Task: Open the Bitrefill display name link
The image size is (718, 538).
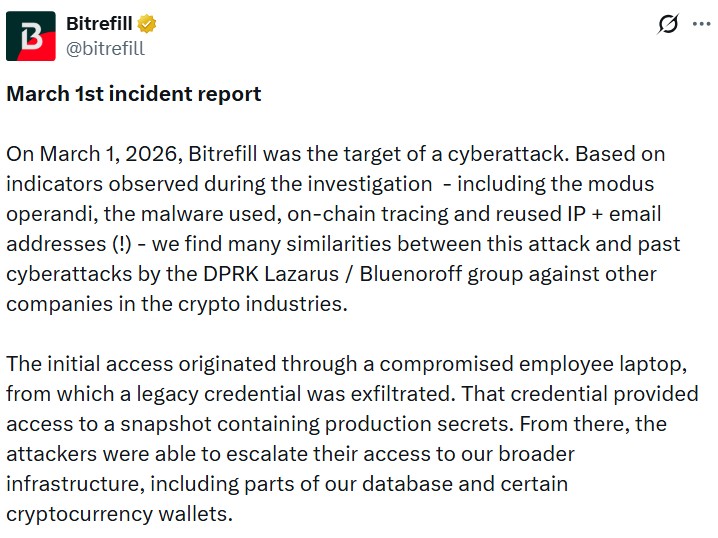Action: [x=100, y=24]
